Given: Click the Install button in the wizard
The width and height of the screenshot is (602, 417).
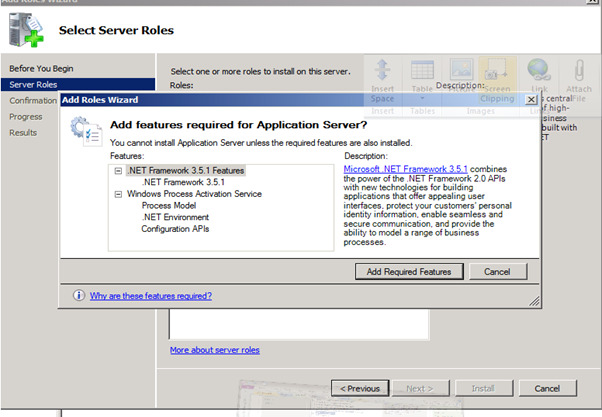Looking at the screenshot, I should [x=483, y=388].
